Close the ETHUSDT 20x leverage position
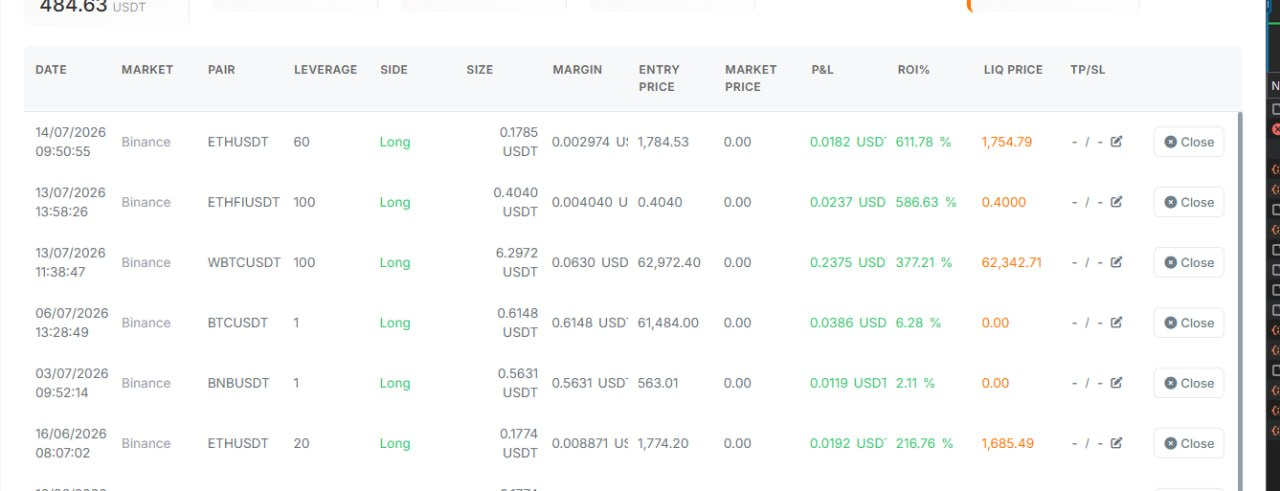The width and height of the screenshot is (1280, 491). pyautogui.click(x=1188, y=443)
